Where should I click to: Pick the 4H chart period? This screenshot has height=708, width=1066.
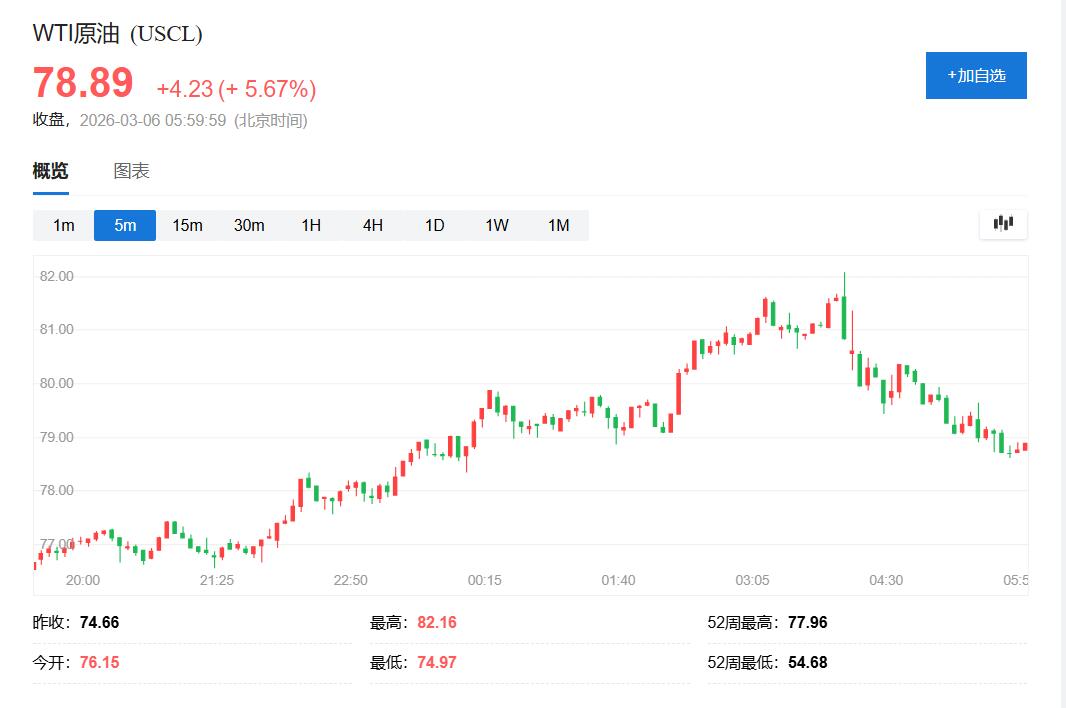(x=373, y=225)
